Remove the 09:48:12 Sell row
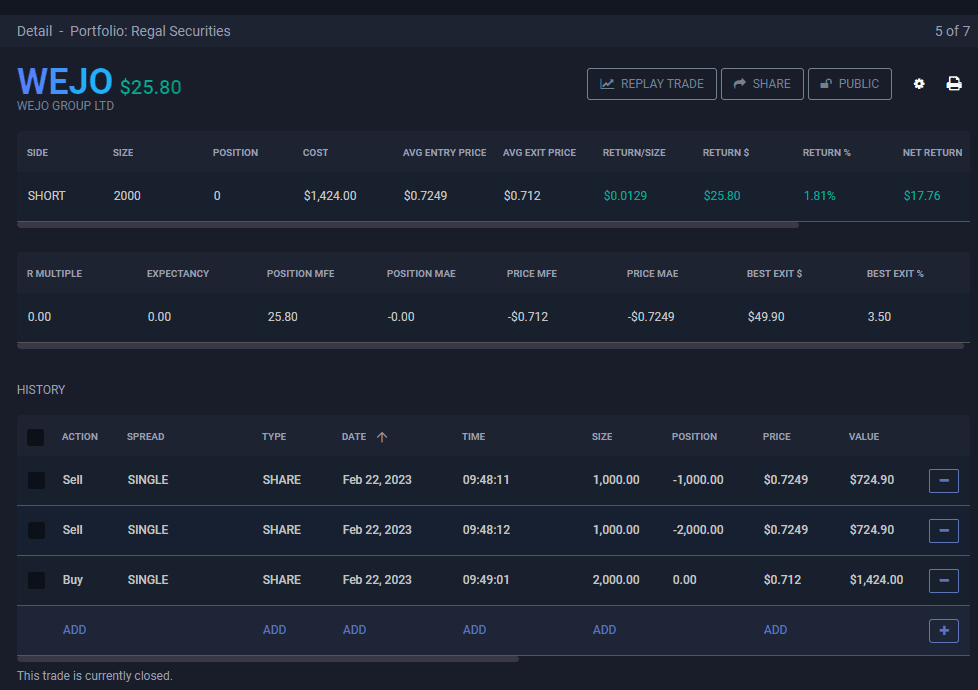Viewport: 978px width, 690px height. coord(943,531)
